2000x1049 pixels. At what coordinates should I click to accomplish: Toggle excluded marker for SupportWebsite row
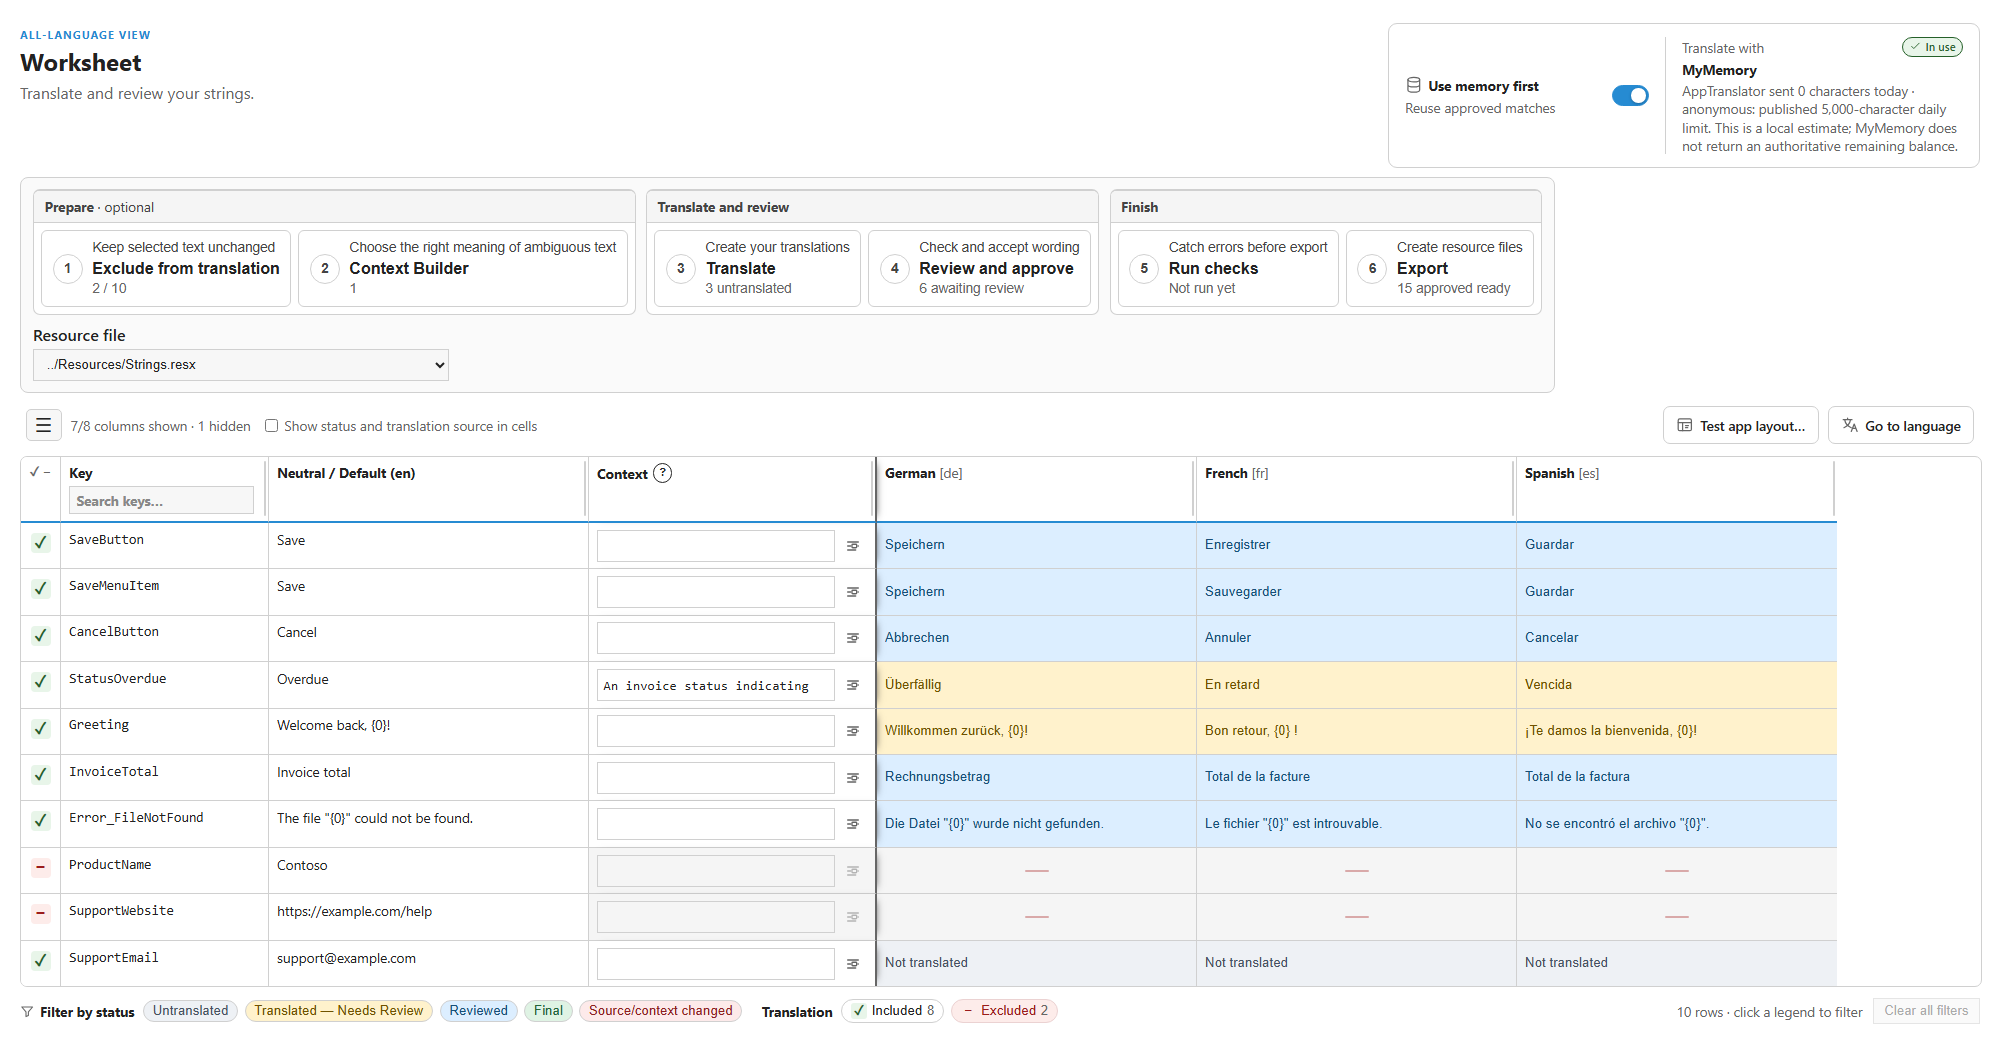tap(40, 913)
